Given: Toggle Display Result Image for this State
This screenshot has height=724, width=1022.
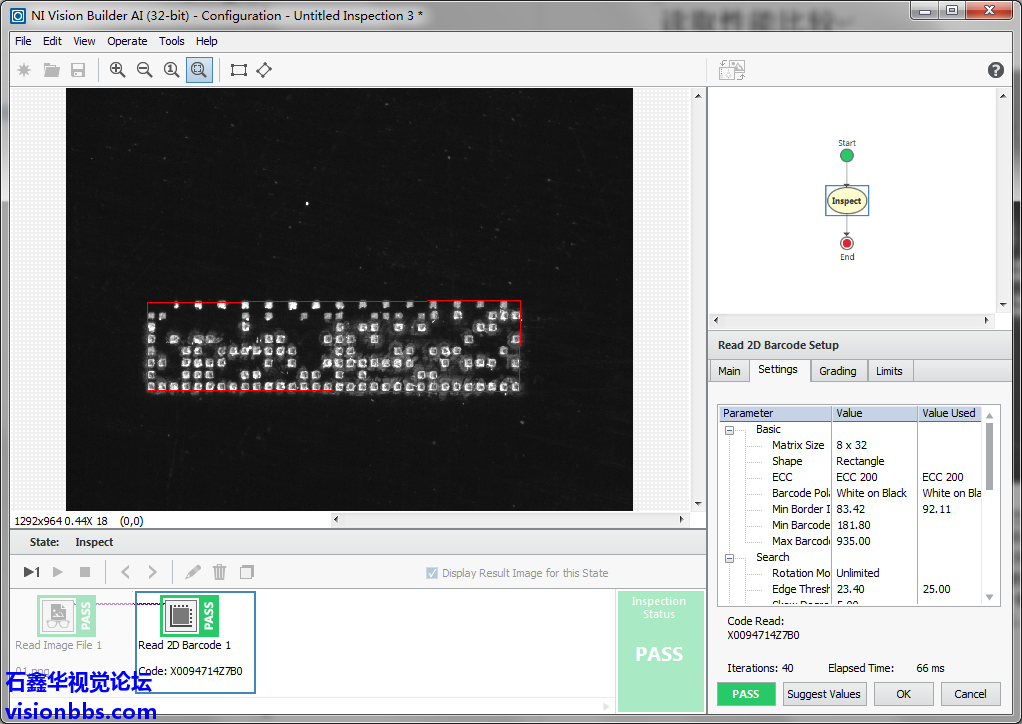Looking at the screenshot, I should 432,573.
